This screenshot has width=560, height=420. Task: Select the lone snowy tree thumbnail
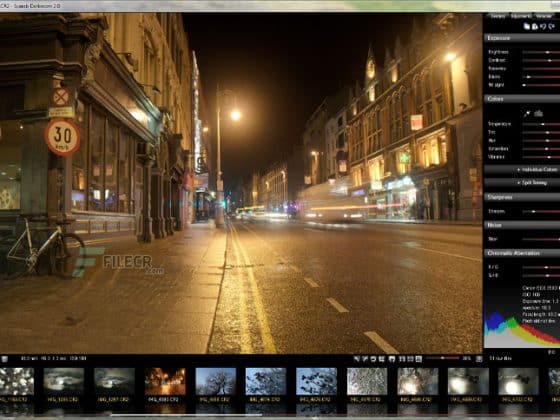click(216, 381)
